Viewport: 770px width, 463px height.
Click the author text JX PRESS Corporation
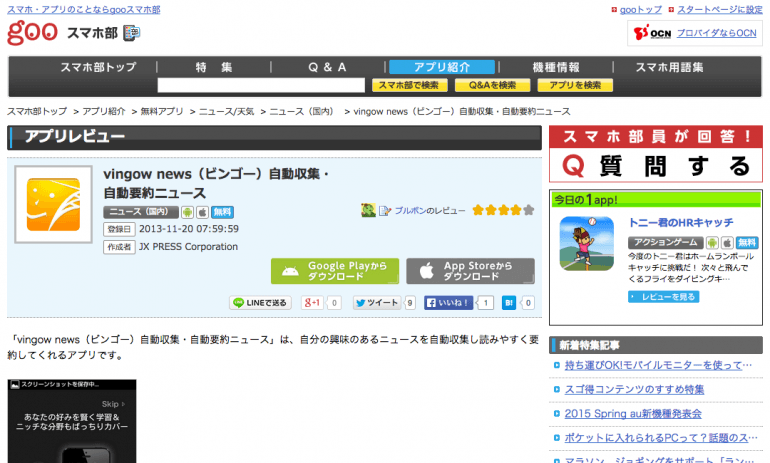[x=188, y=246]
